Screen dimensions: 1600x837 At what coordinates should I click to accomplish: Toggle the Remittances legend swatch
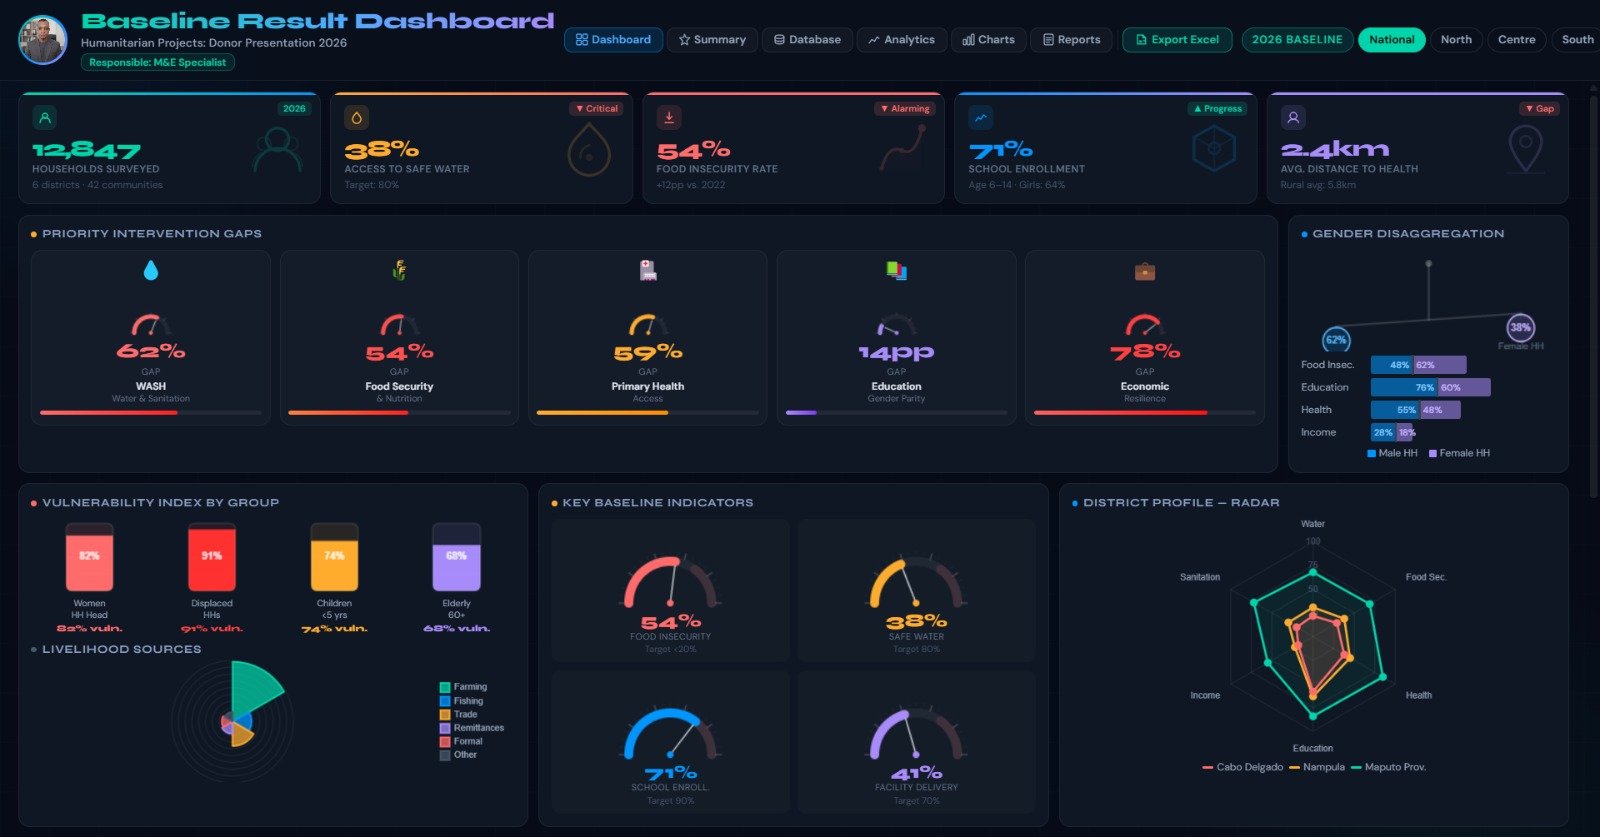click(x=445, y=728)
